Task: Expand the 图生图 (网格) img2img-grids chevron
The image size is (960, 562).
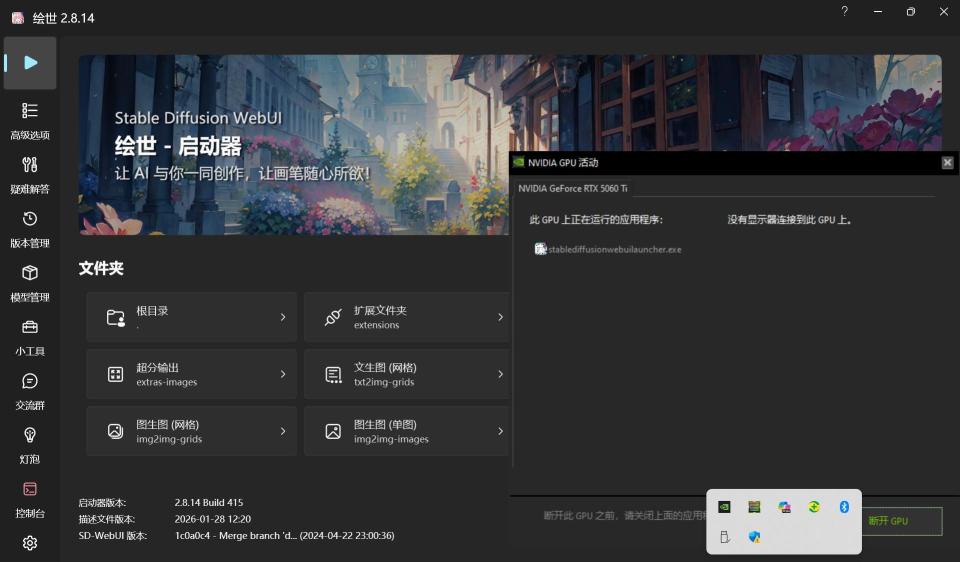Action: click(x=283, y=431)
